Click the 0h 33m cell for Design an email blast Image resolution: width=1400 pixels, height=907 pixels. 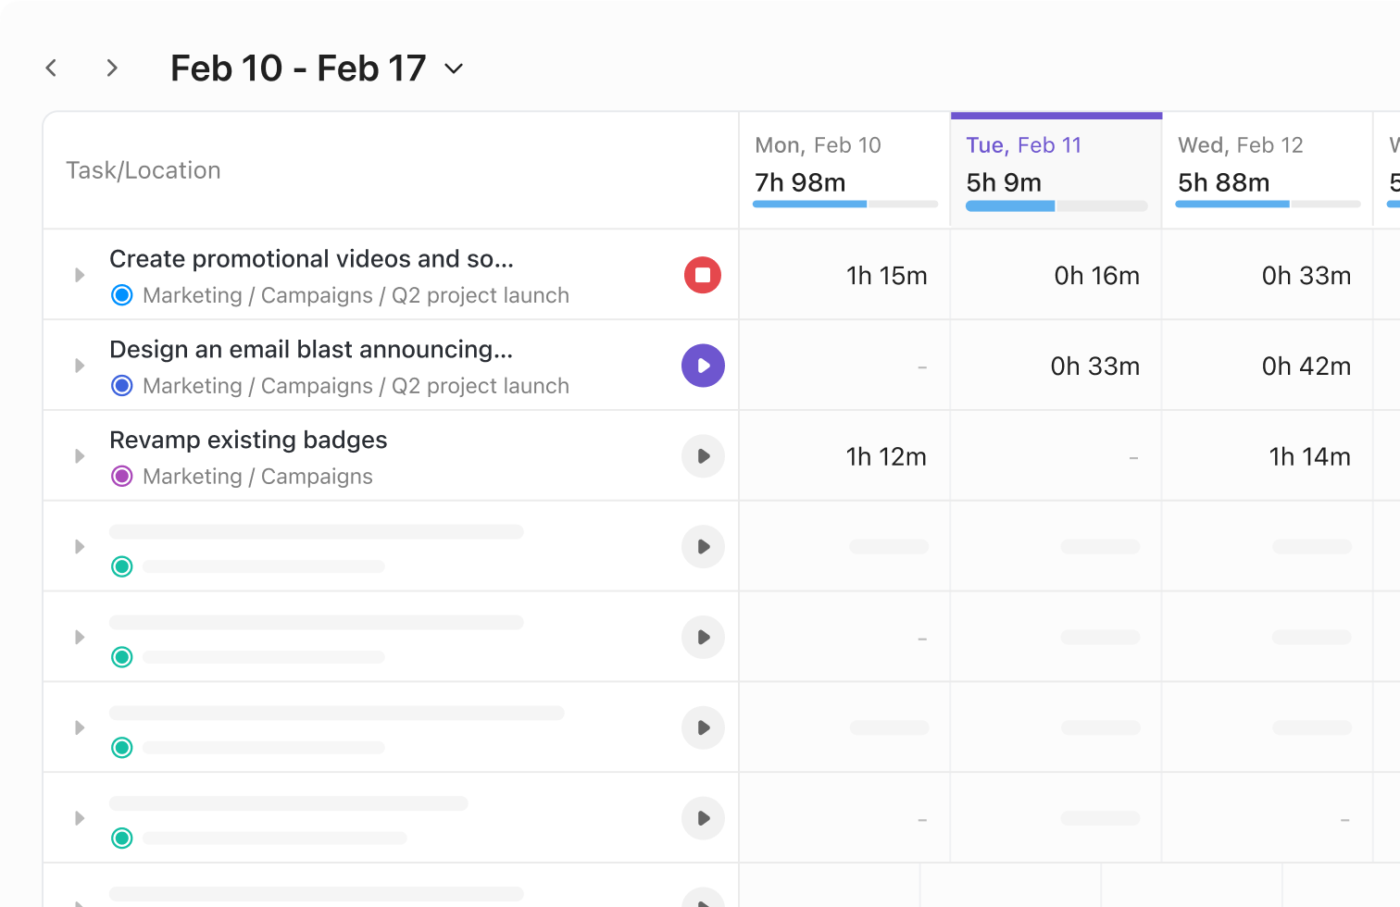tap(1095, 365)
